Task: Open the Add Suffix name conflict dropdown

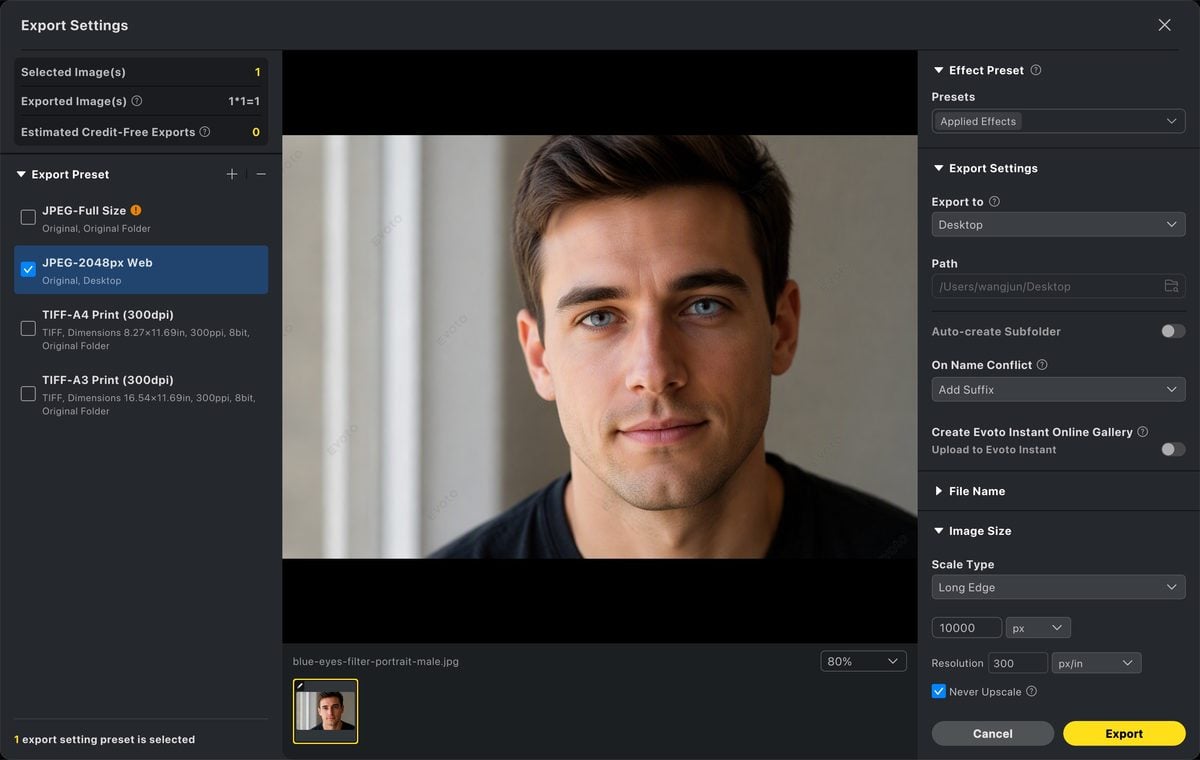Action: (1058, 389)
